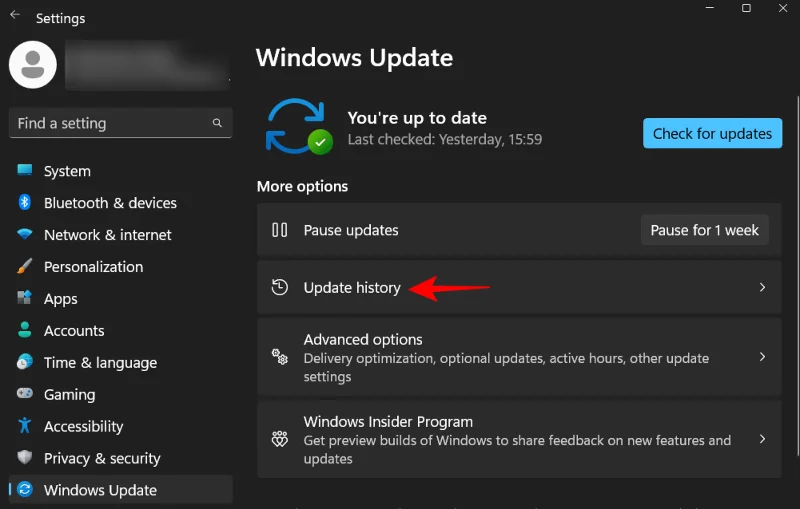Click "Last checked: Yesterday, 15:59" text
Image resolution: width=800 pixels, height=509 pixels.
tap(445, 139)
